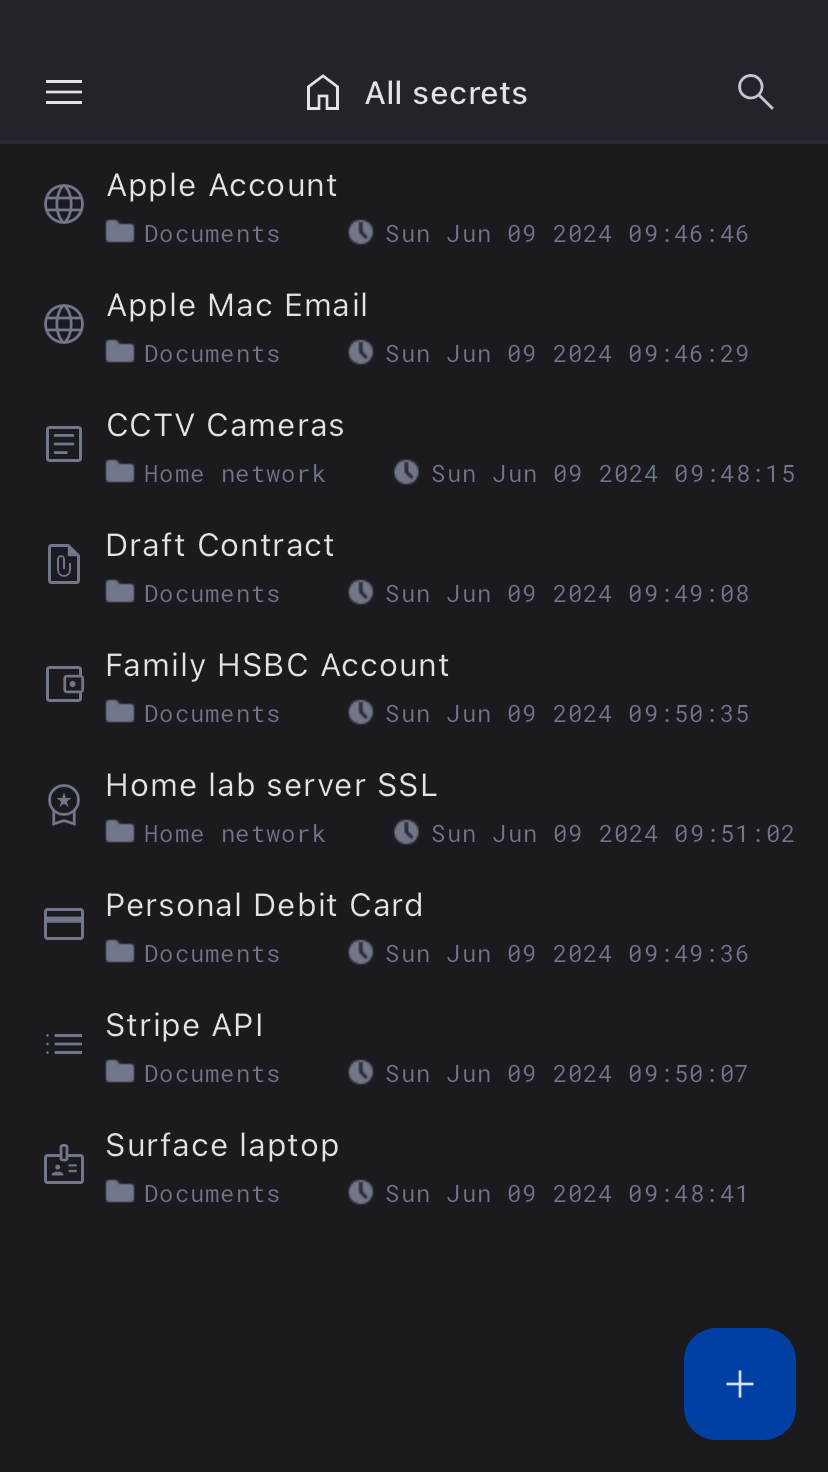Click the credit card icon for Personal Debit Card

pos(64,924)
